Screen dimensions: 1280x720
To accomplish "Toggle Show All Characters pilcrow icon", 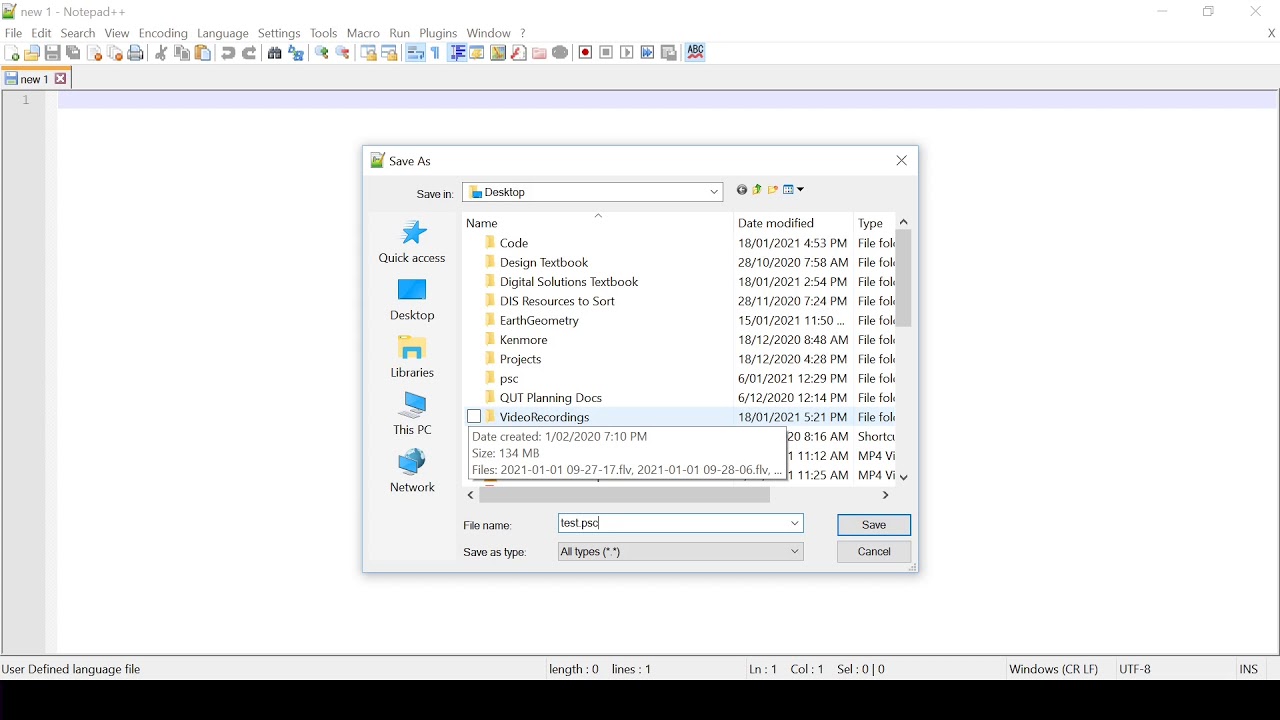I will pos(436,53).
